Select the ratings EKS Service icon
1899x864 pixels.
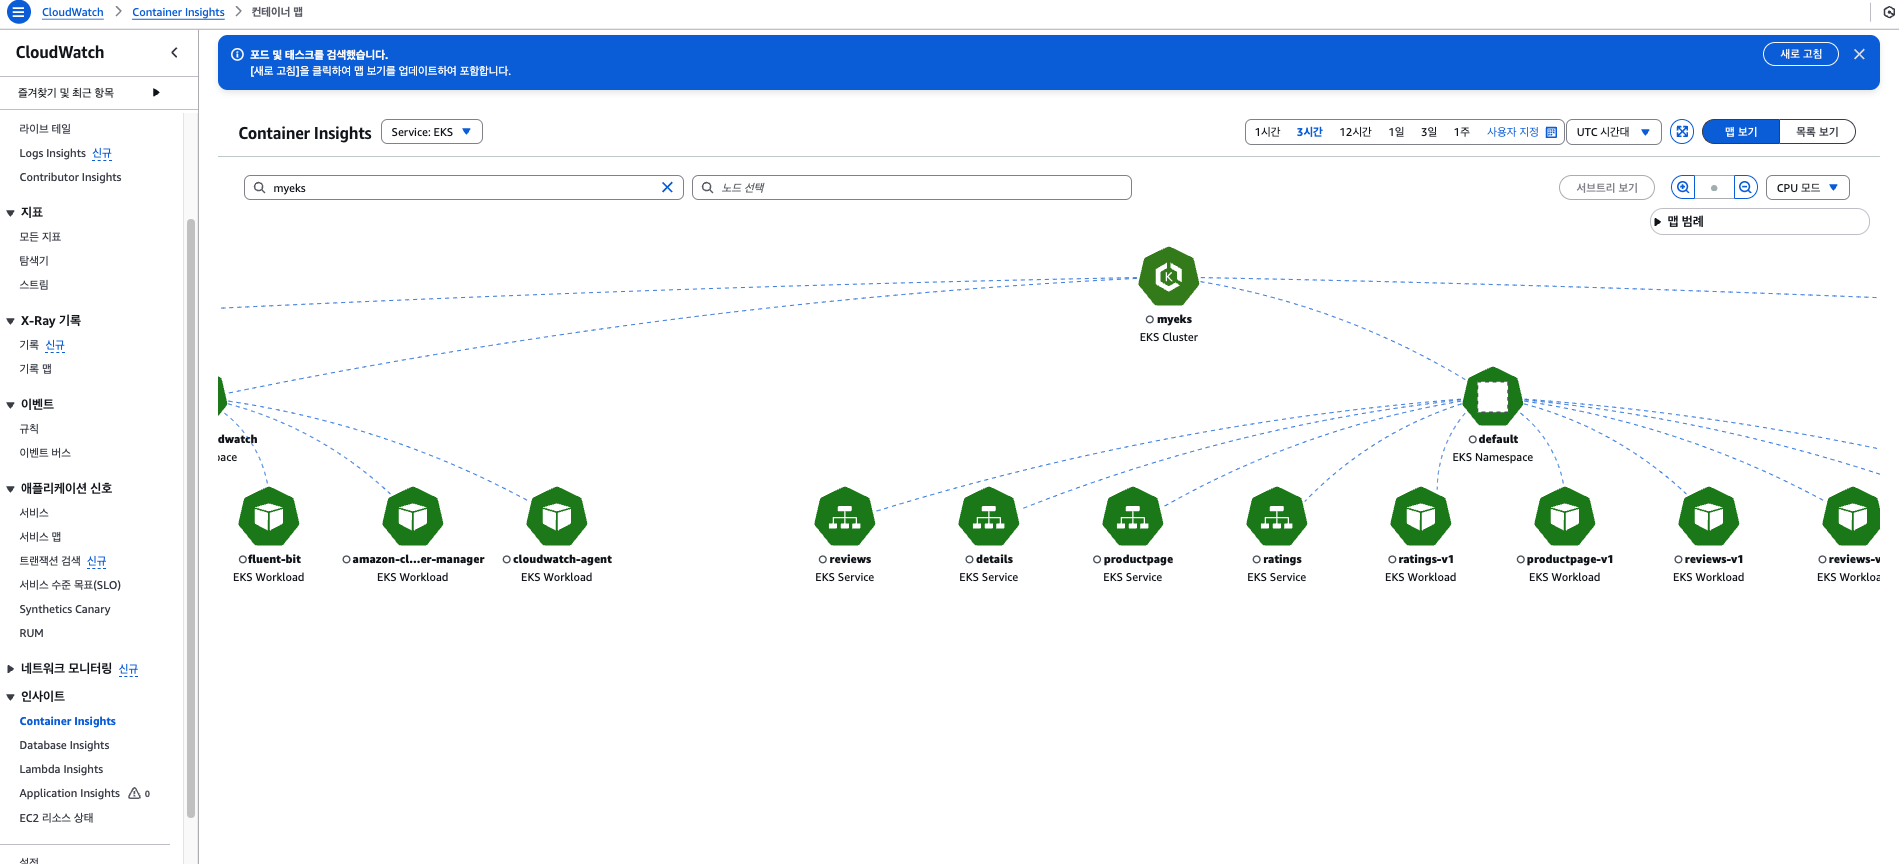point(1276,517)
